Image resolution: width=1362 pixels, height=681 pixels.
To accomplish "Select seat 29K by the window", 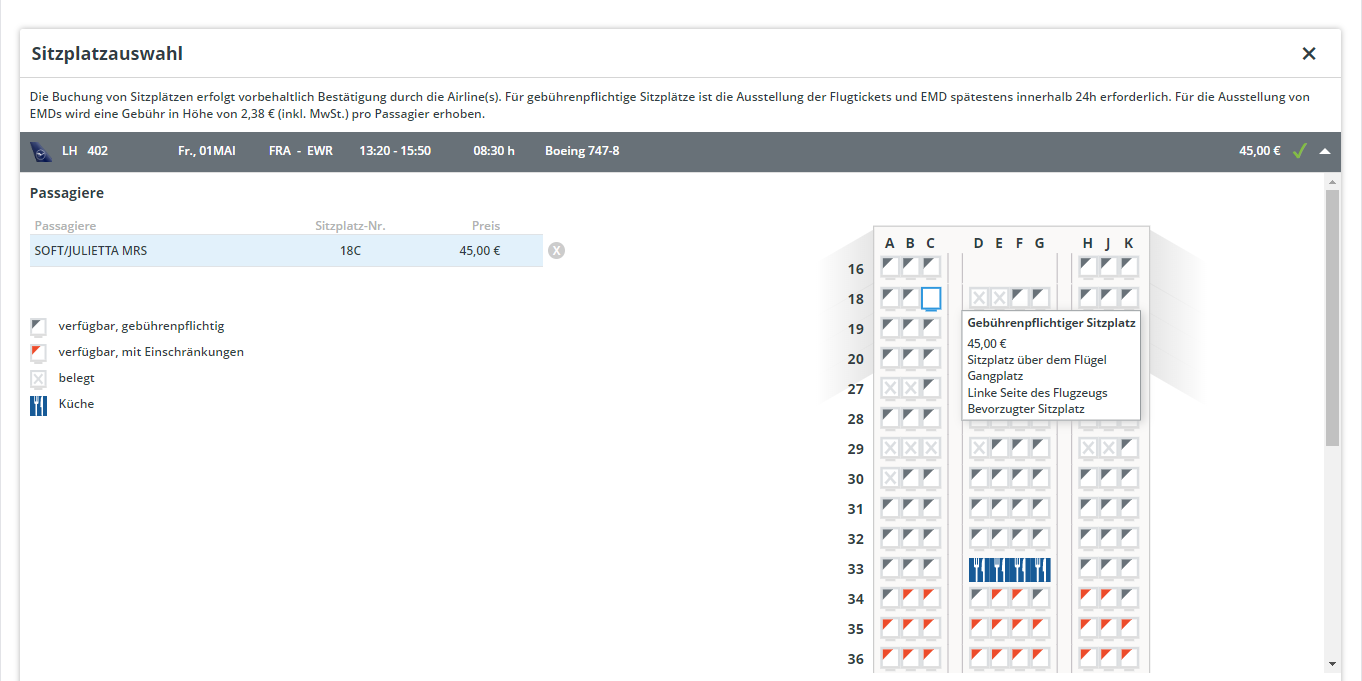I will (x=1128, y=447).
